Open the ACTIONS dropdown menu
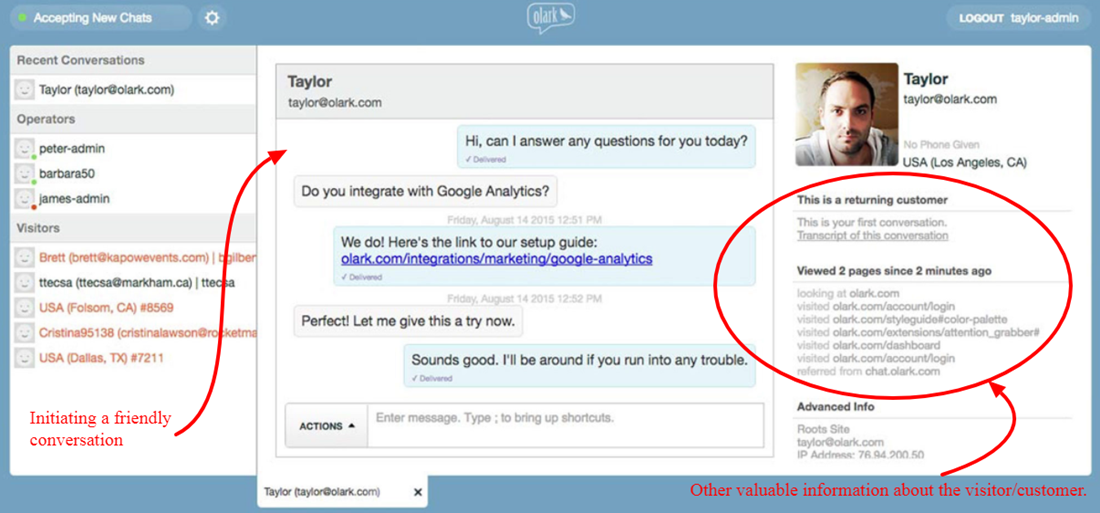The width and height of the screenshot is (1100, 513). click(326, 426)
